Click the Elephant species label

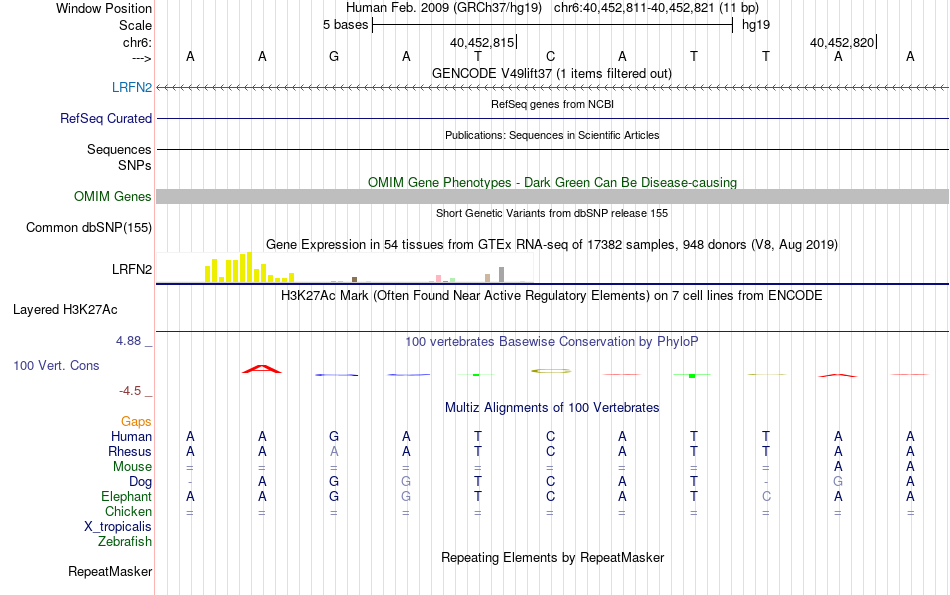126,496
